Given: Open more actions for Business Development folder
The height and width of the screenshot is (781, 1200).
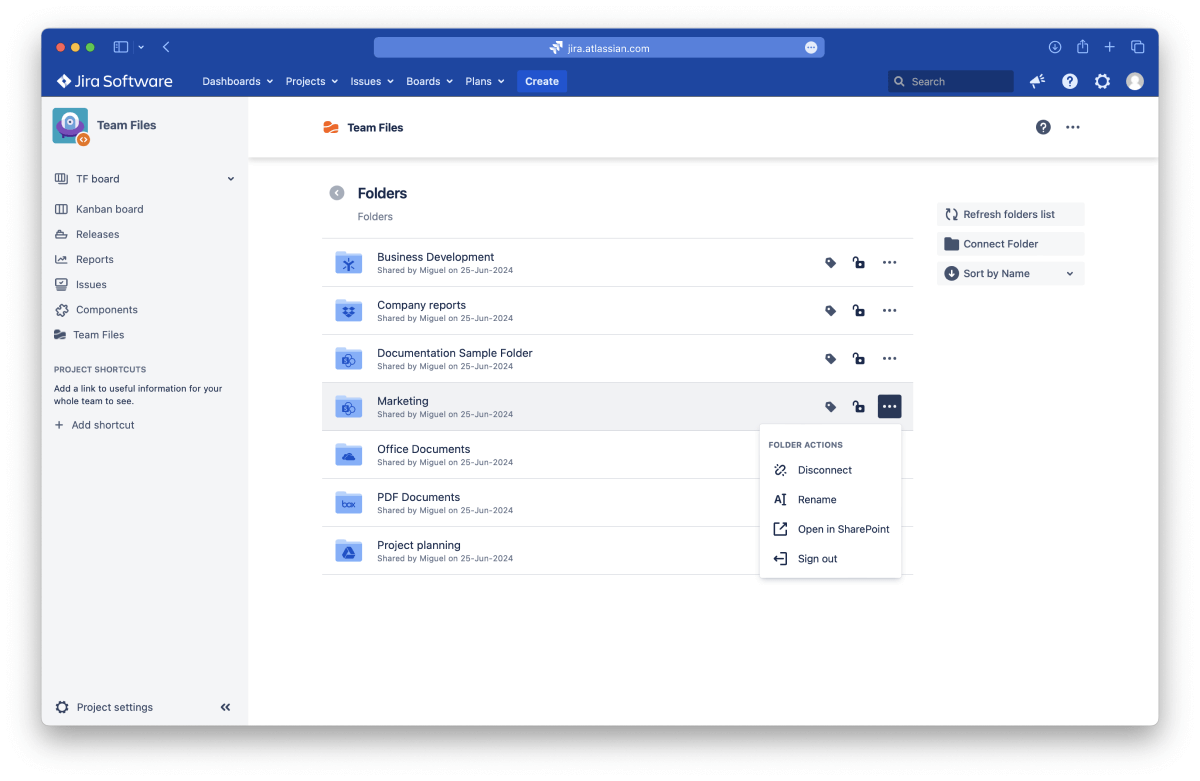Looking at the screenshot, I should [889, 263].
